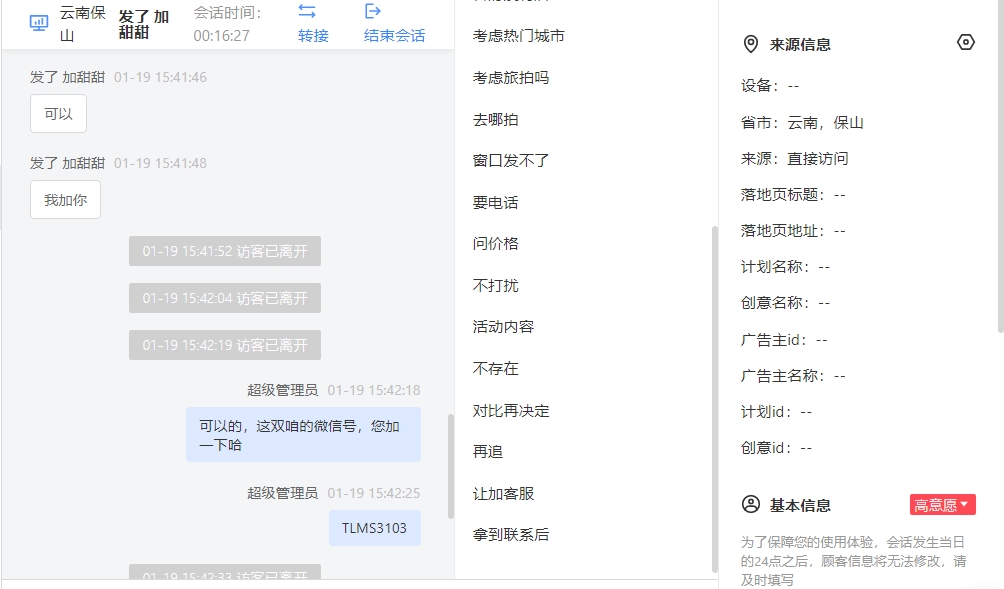The image size is (1004, 589).
Task: Click the user profile icon beside 基本信息
Action: tap(750, 504)
